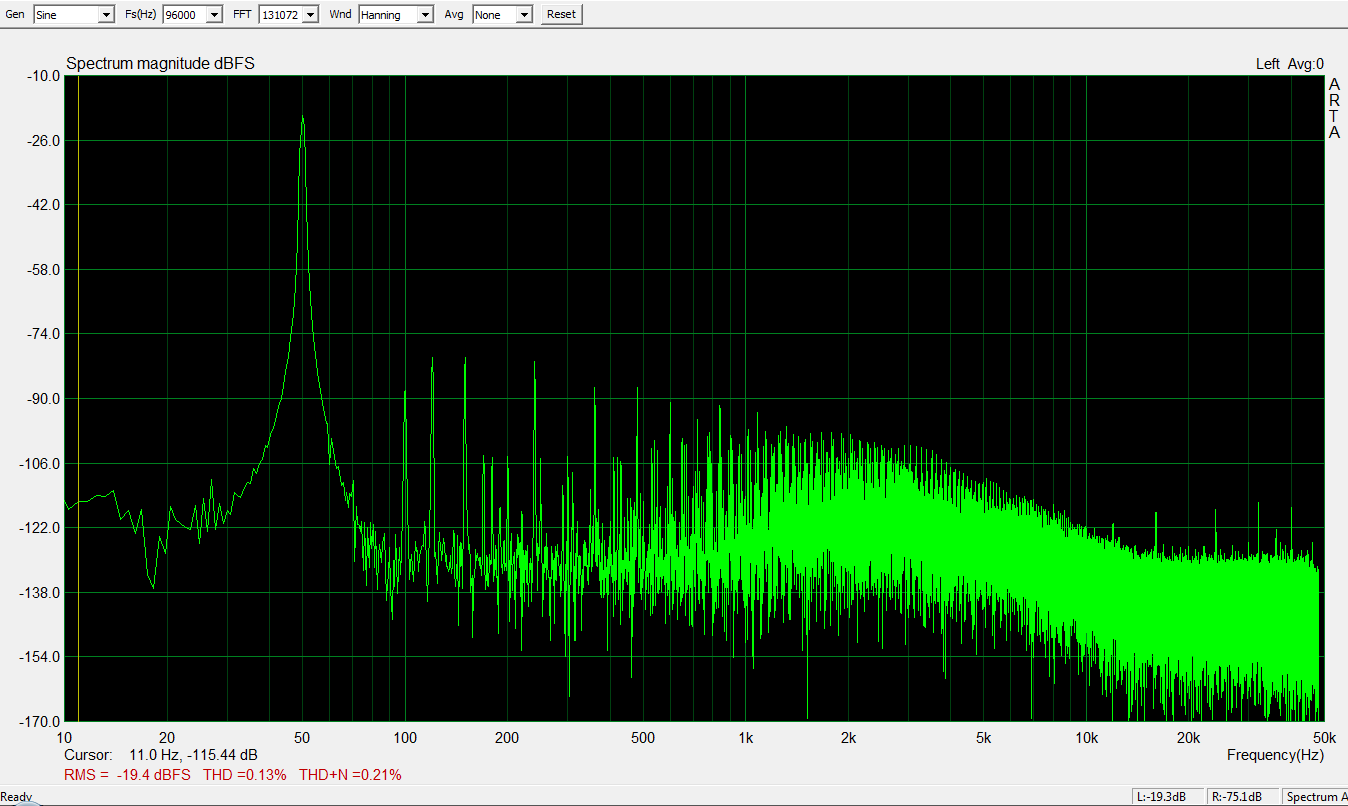Click the 50 Hz fundamental peak

[x=302, y=120]
